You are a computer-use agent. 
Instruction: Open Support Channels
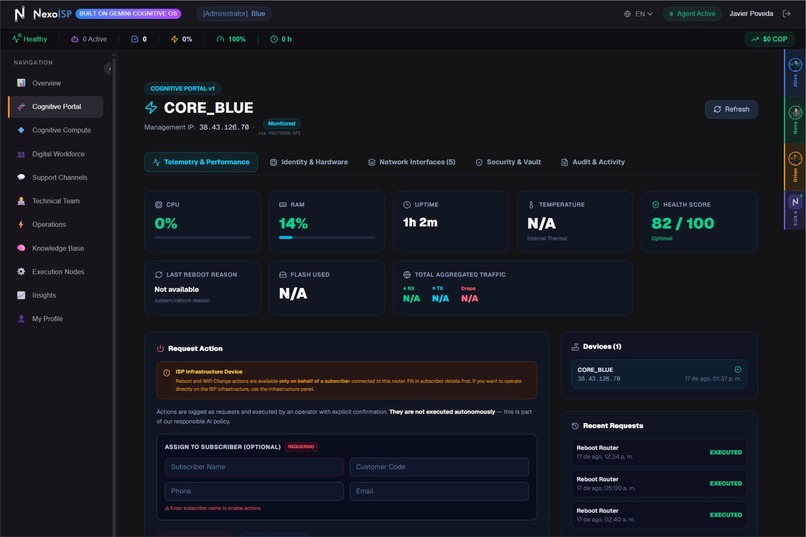tap(56, 178)
